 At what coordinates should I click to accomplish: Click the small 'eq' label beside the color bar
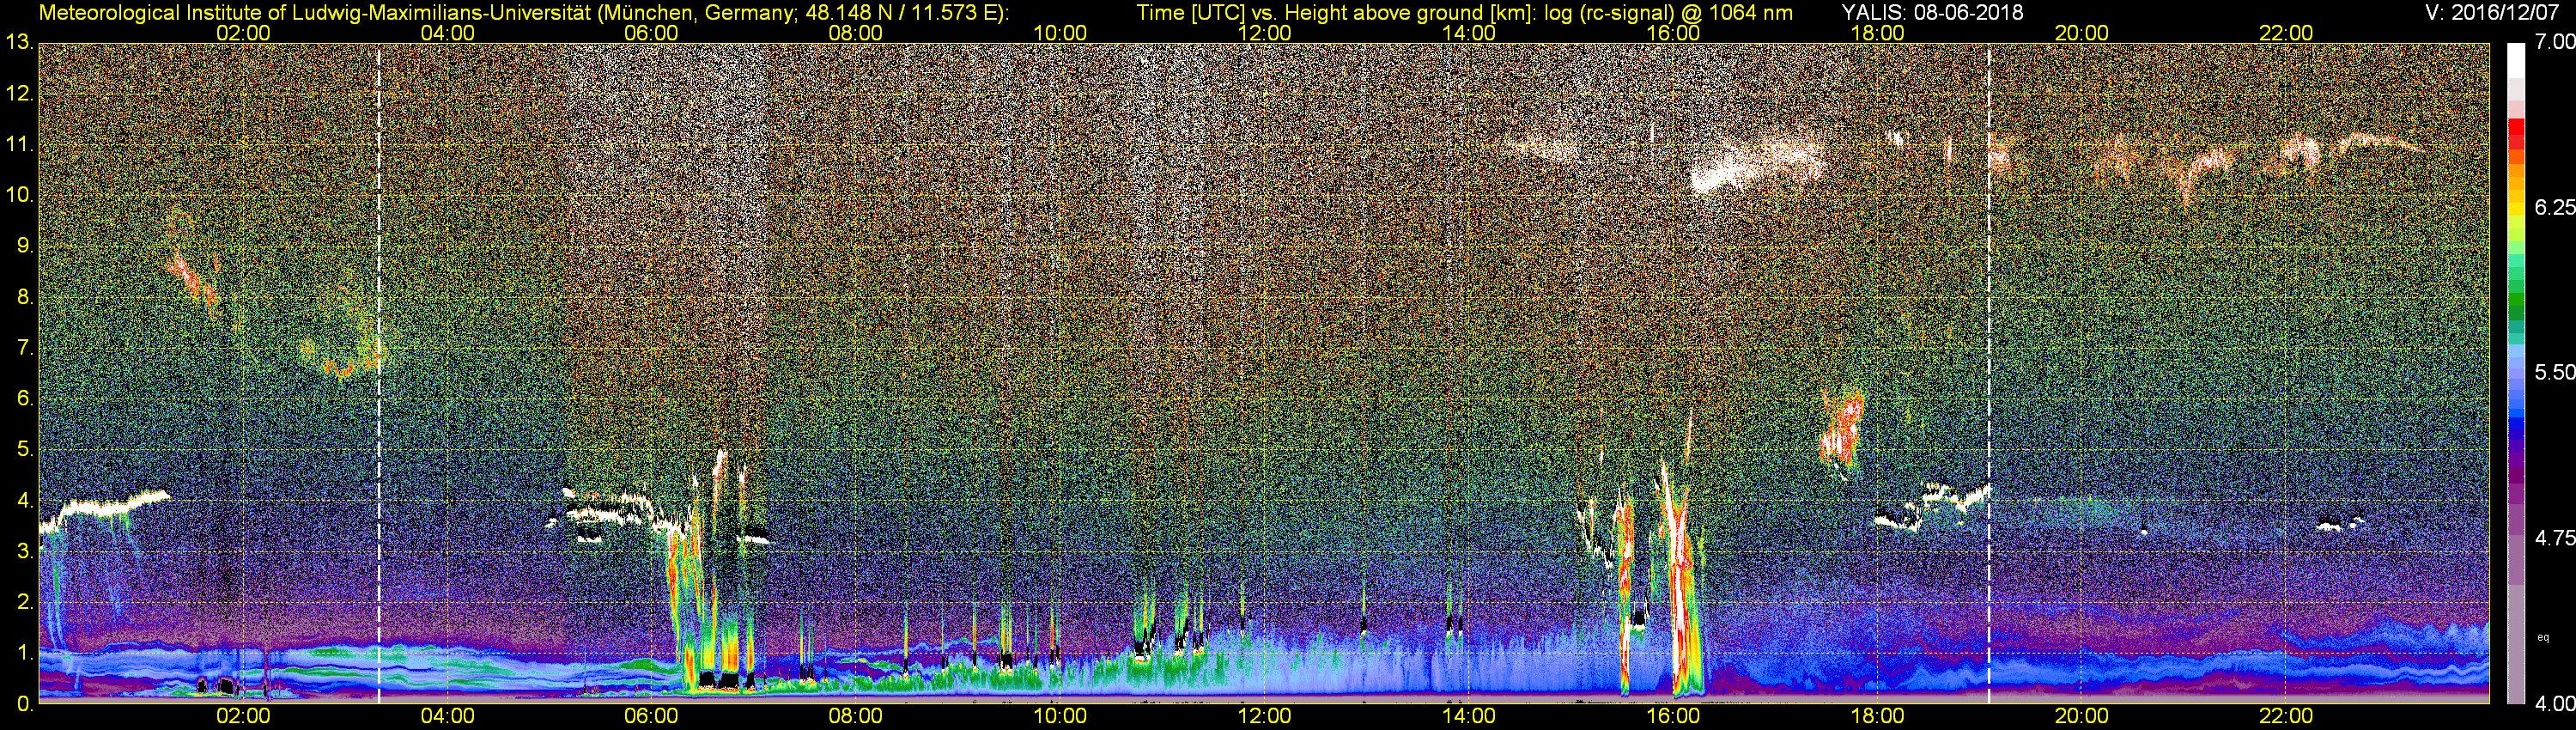[2543, 637]
